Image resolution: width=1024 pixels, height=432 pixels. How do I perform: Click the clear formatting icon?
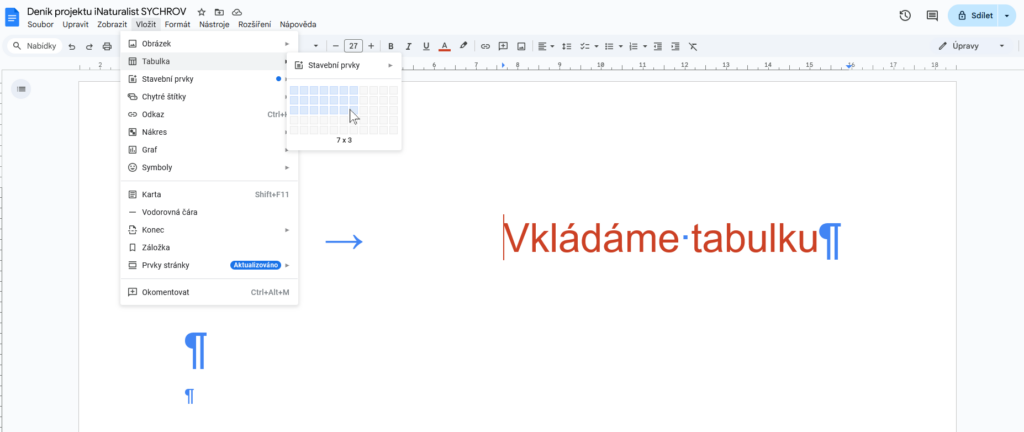point(693,46)
